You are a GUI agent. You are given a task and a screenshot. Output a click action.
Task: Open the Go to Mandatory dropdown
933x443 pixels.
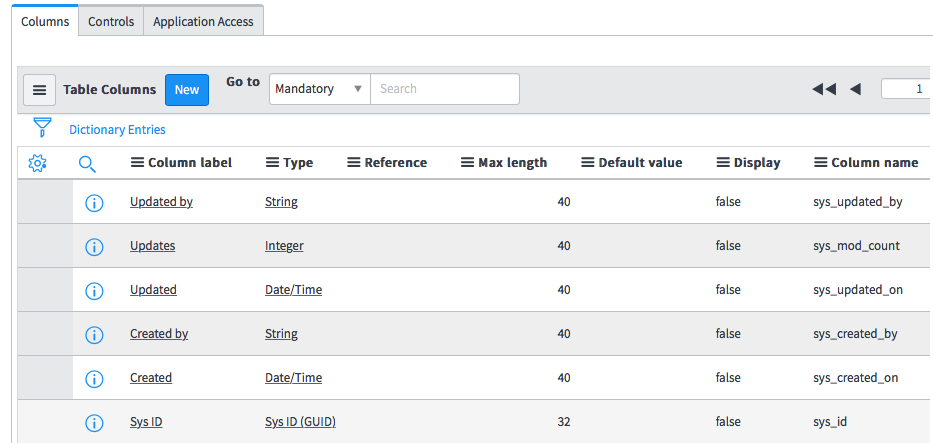click(320, 89)
